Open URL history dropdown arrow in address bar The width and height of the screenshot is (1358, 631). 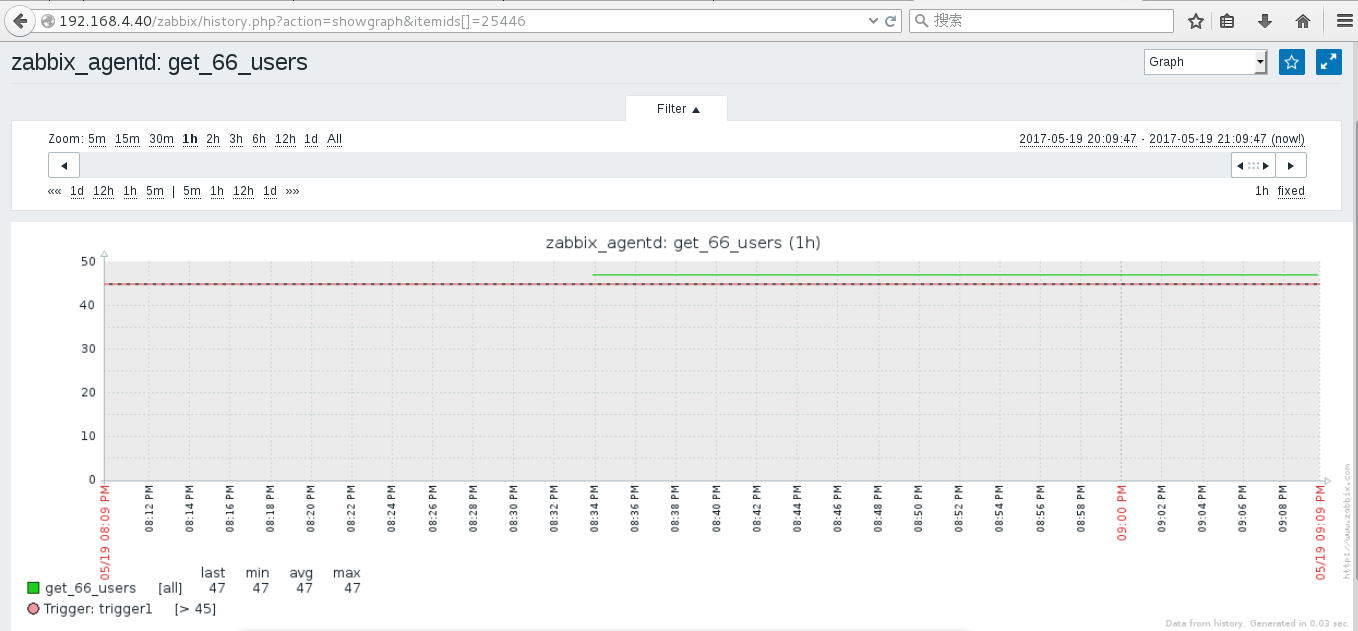[873, 21]
